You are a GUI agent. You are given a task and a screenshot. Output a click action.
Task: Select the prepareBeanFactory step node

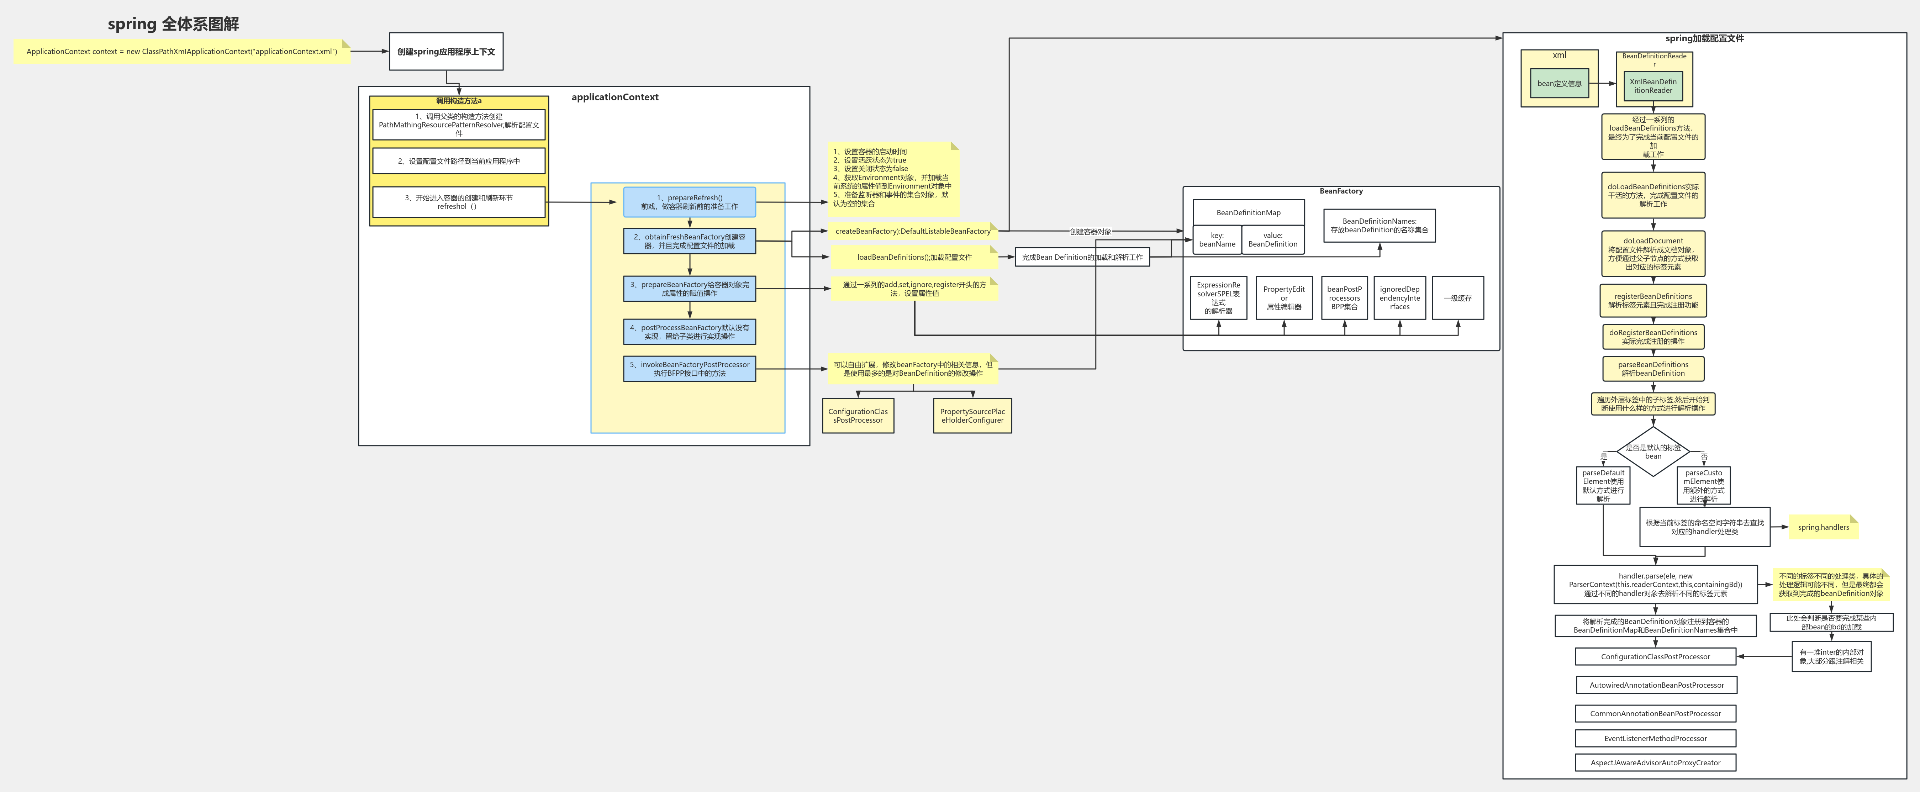click(689, 289)
